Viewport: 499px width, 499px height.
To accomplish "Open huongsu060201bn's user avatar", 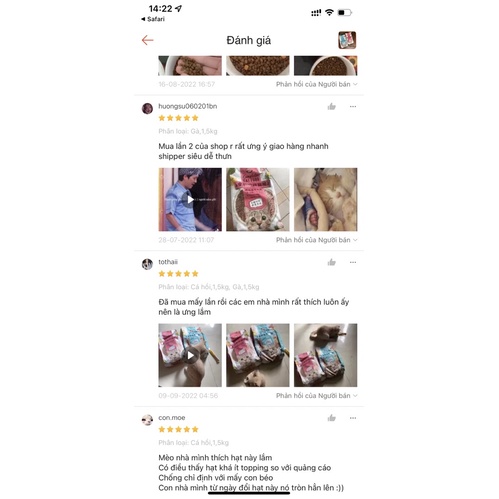I will coord(147,108).
